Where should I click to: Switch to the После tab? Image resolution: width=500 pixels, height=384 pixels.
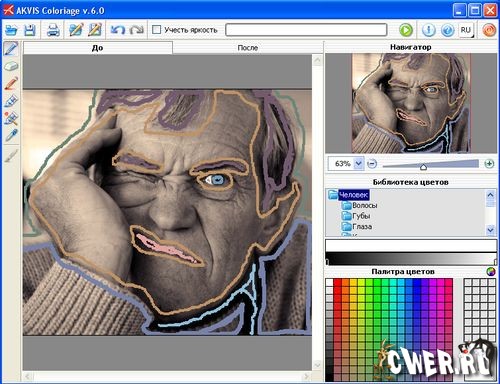(x=248, y=48)
